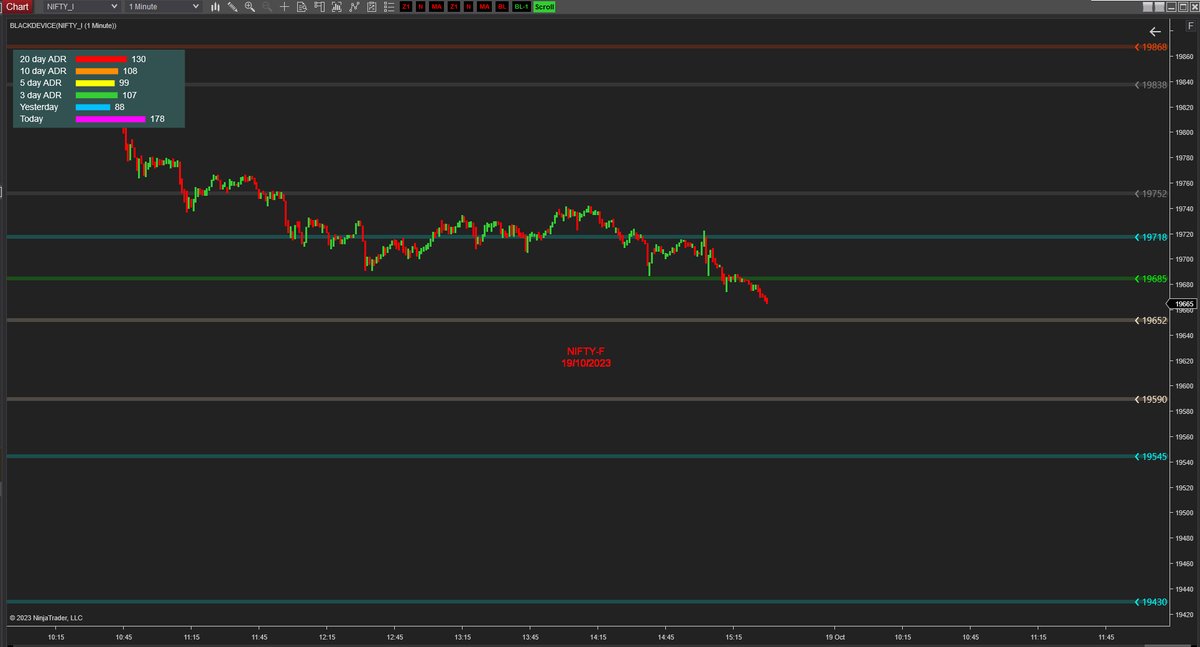Select the 19718 price level marker
This screenshot has height=647, width=1200.
point(1152,237)
